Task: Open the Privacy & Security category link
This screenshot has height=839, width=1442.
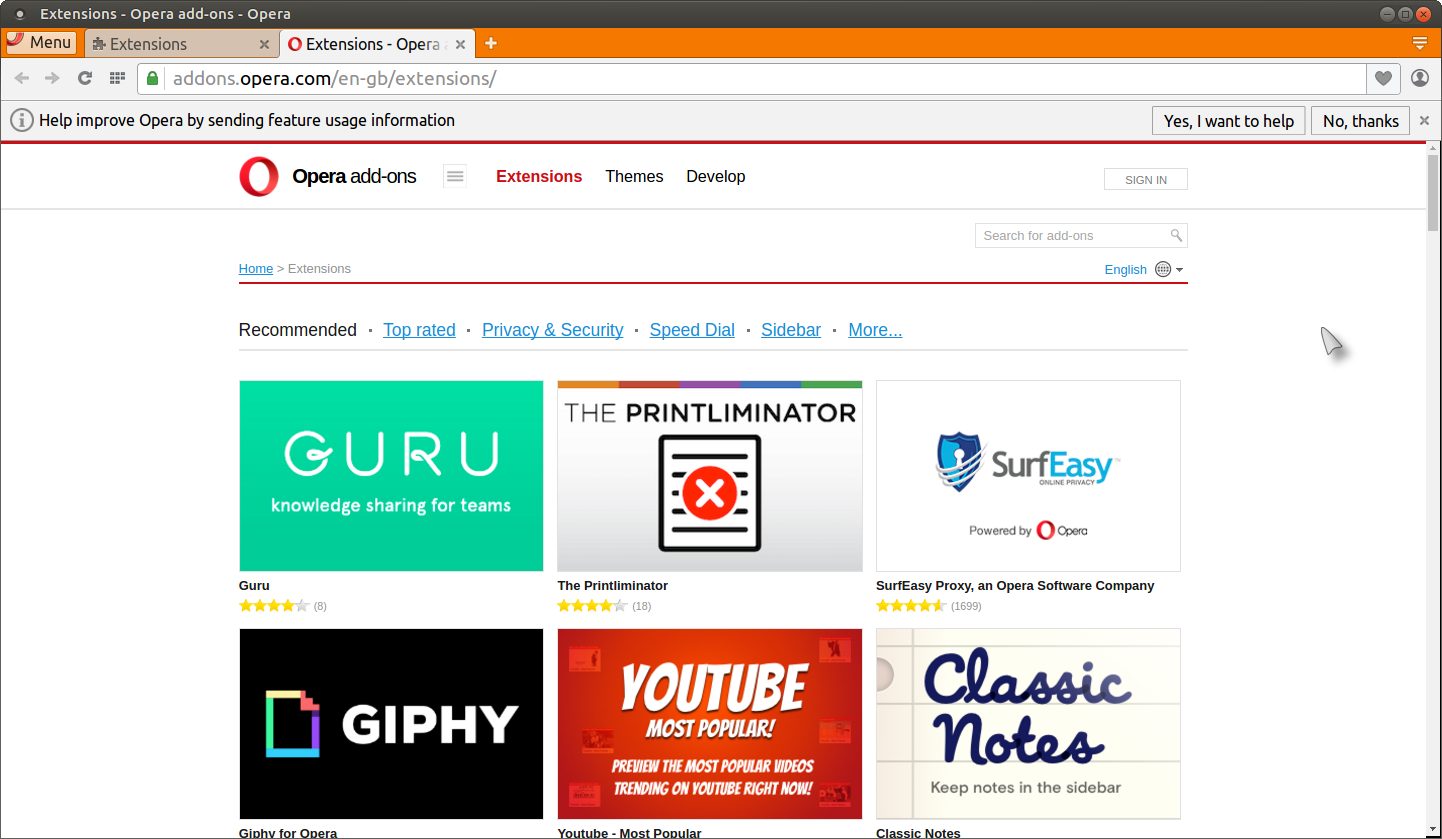Action: tap(552, 330)
